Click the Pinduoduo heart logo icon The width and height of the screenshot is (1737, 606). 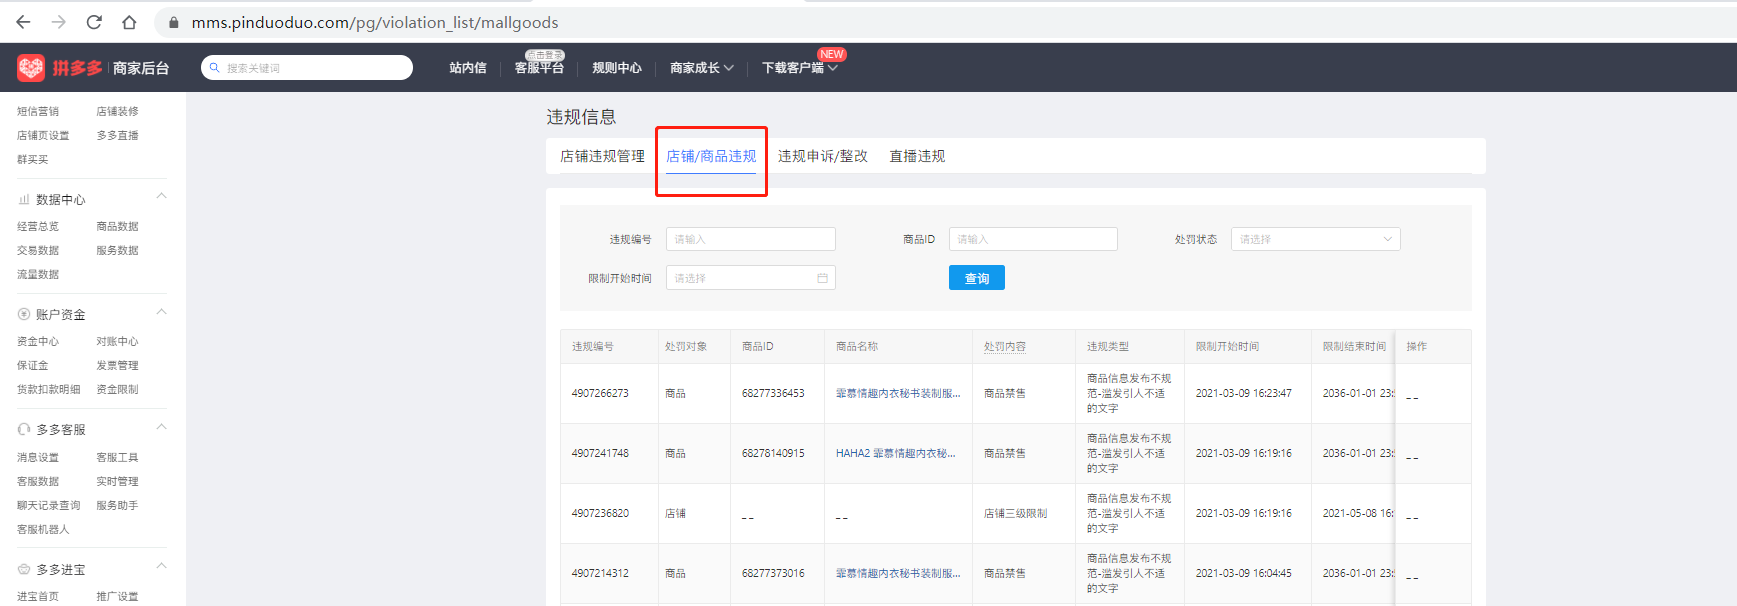click(x=31, y=67)
